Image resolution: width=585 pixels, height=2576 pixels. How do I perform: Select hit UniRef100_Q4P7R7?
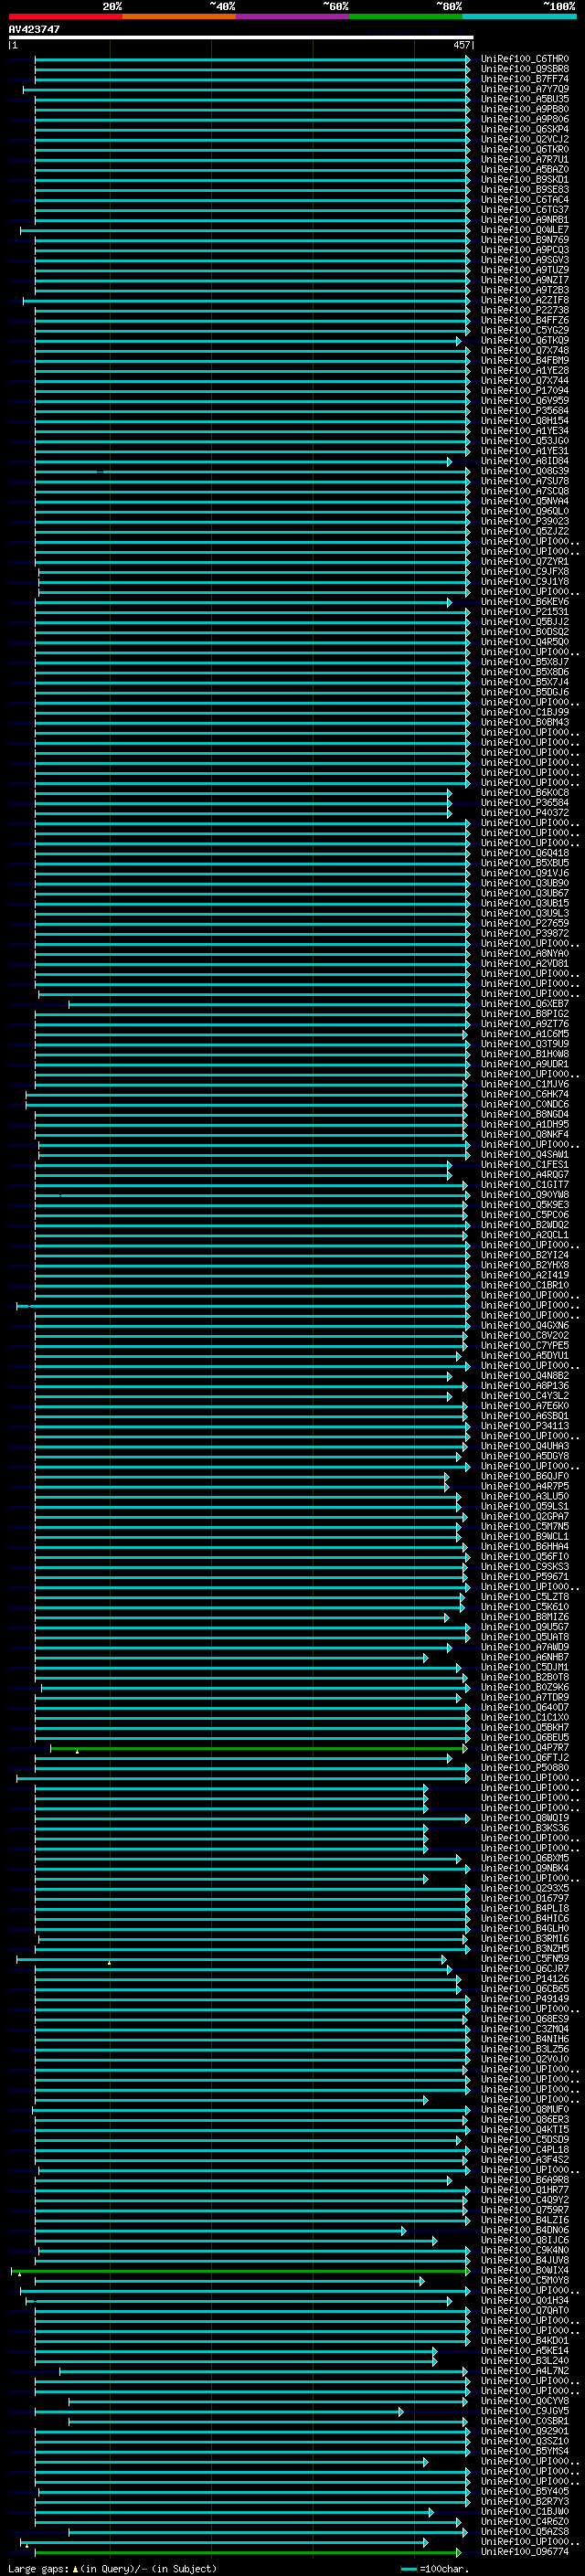coord(524,1748)
